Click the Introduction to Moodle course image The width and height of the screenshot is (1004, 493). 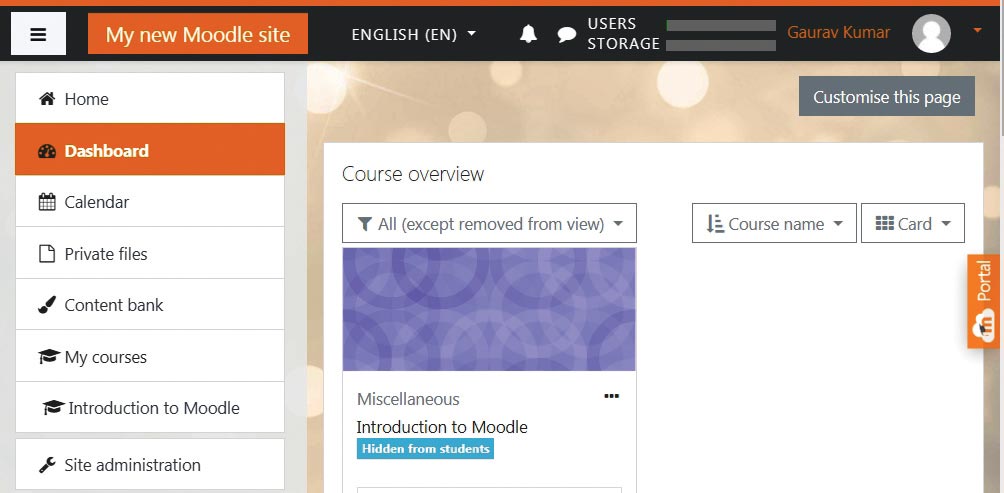pos(489,309)
